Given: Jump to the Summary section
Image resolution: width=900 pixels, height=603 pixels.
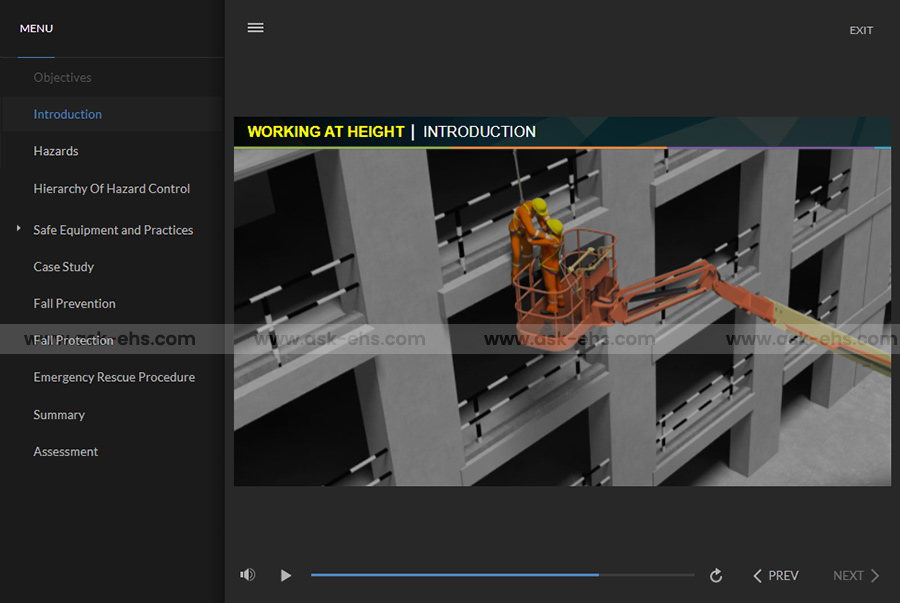Looking at the screenshot, I should coord(59,415).
